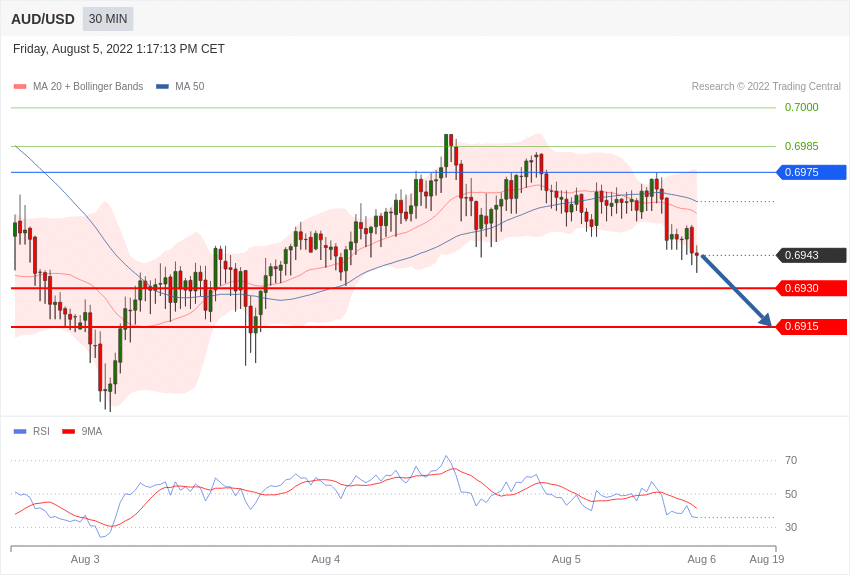Click the Aug 19 date axis label
Viewport: 850px width, 576px height.
[x=767, y=559]
